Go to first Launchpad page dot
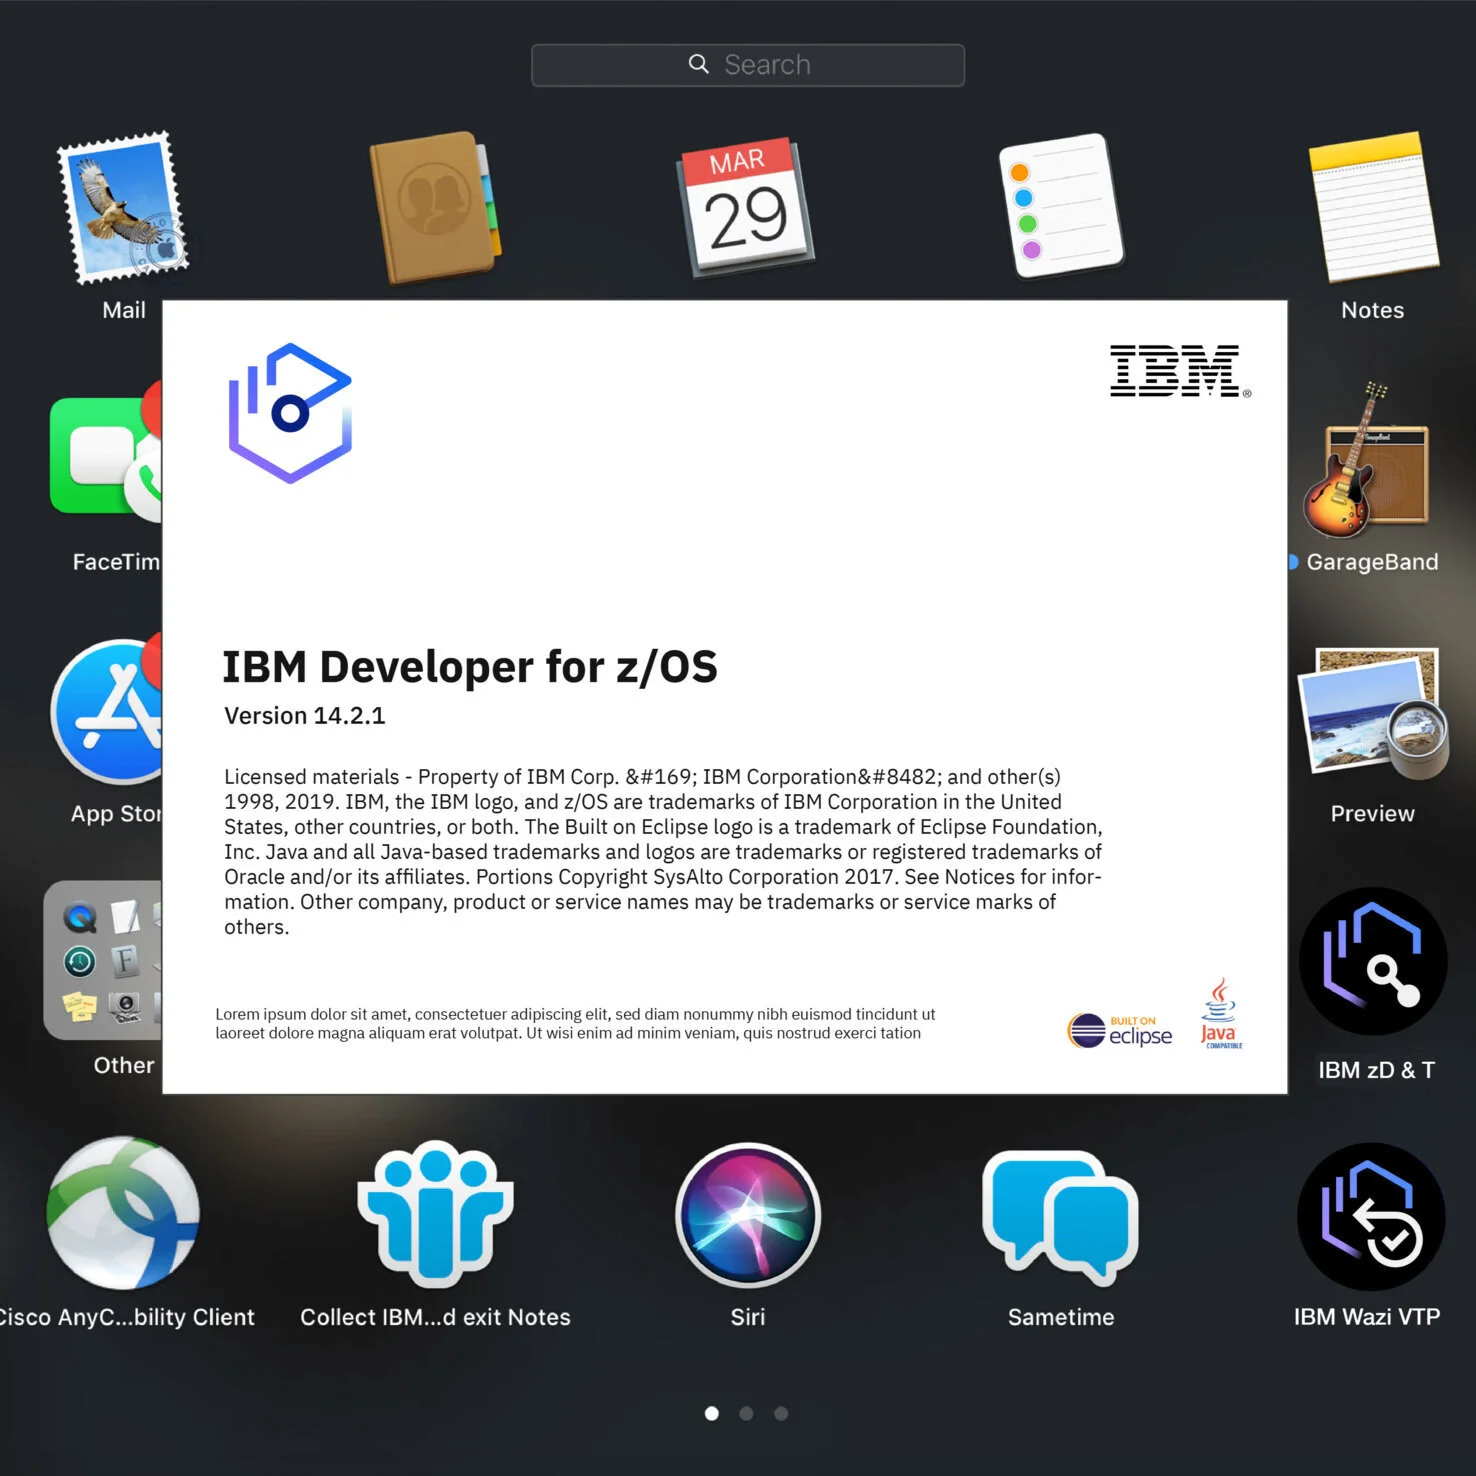Image resolution: width=1476 pixels, height=1476 pixels. (x=712, y=1413)
